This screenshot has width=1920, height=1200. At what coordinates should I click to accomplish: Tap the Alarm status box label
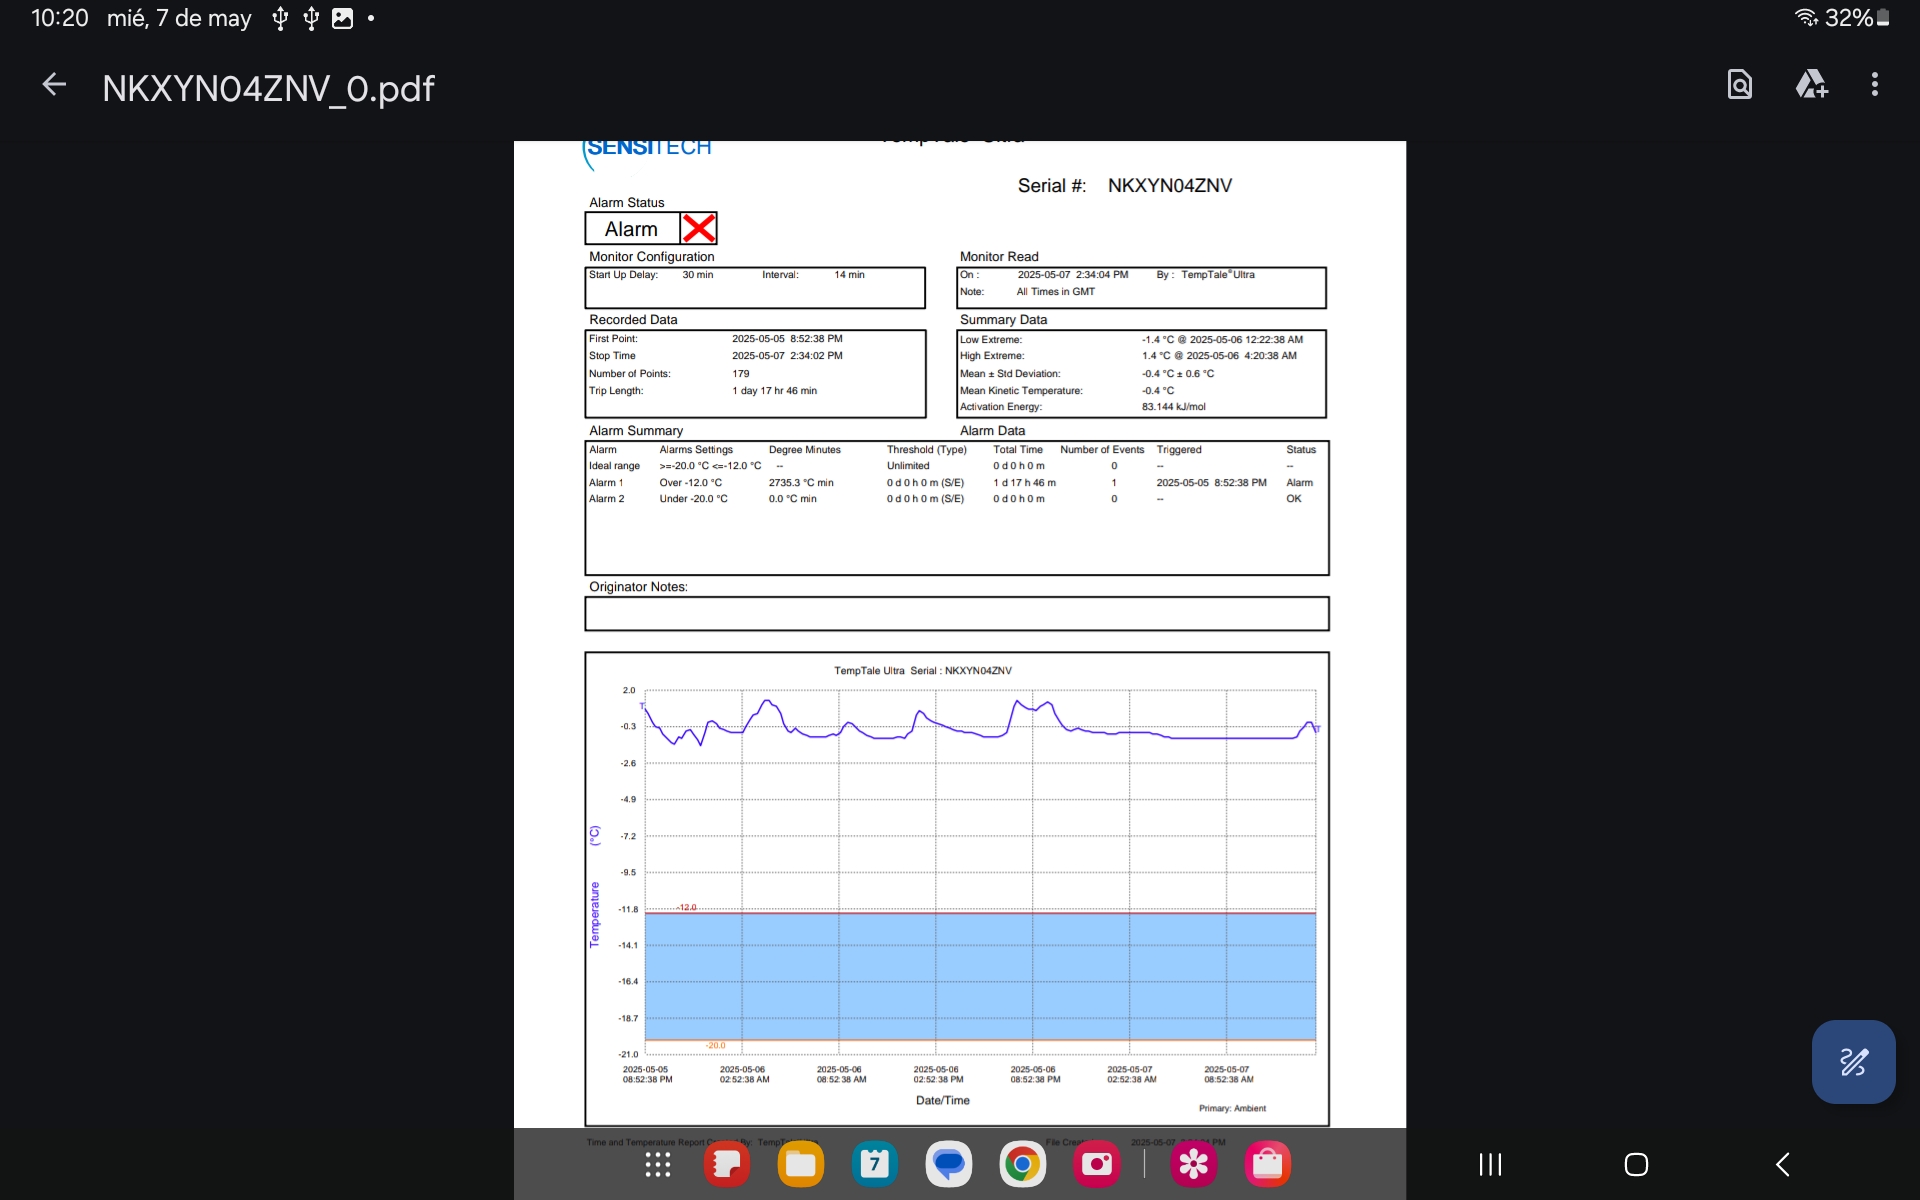click(x=631, y=229)
